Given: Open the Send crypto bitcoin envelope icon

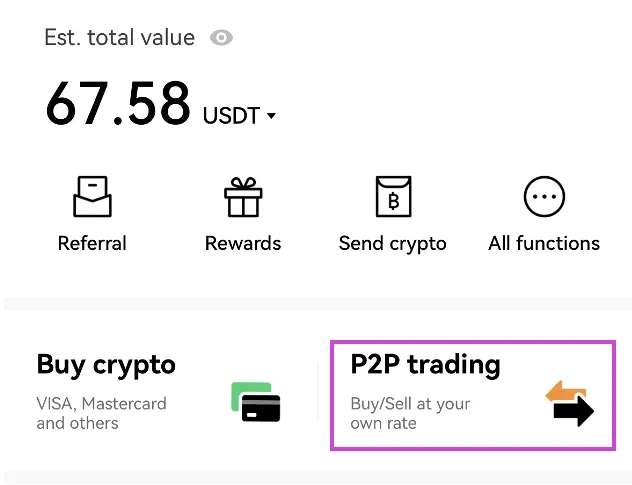Looking at the screenshot, I should pyautogui.click(x=393, y=198).
